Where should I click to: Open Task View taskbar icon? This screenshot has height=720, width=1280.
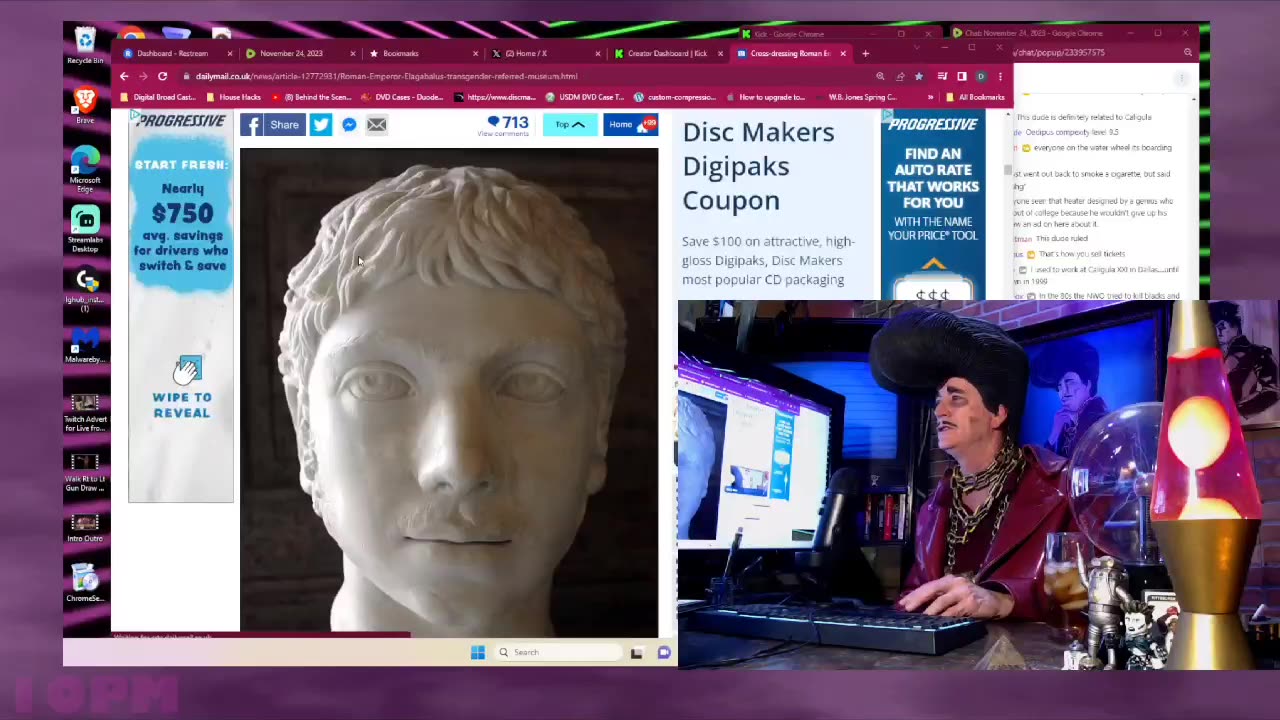point(636,652)
